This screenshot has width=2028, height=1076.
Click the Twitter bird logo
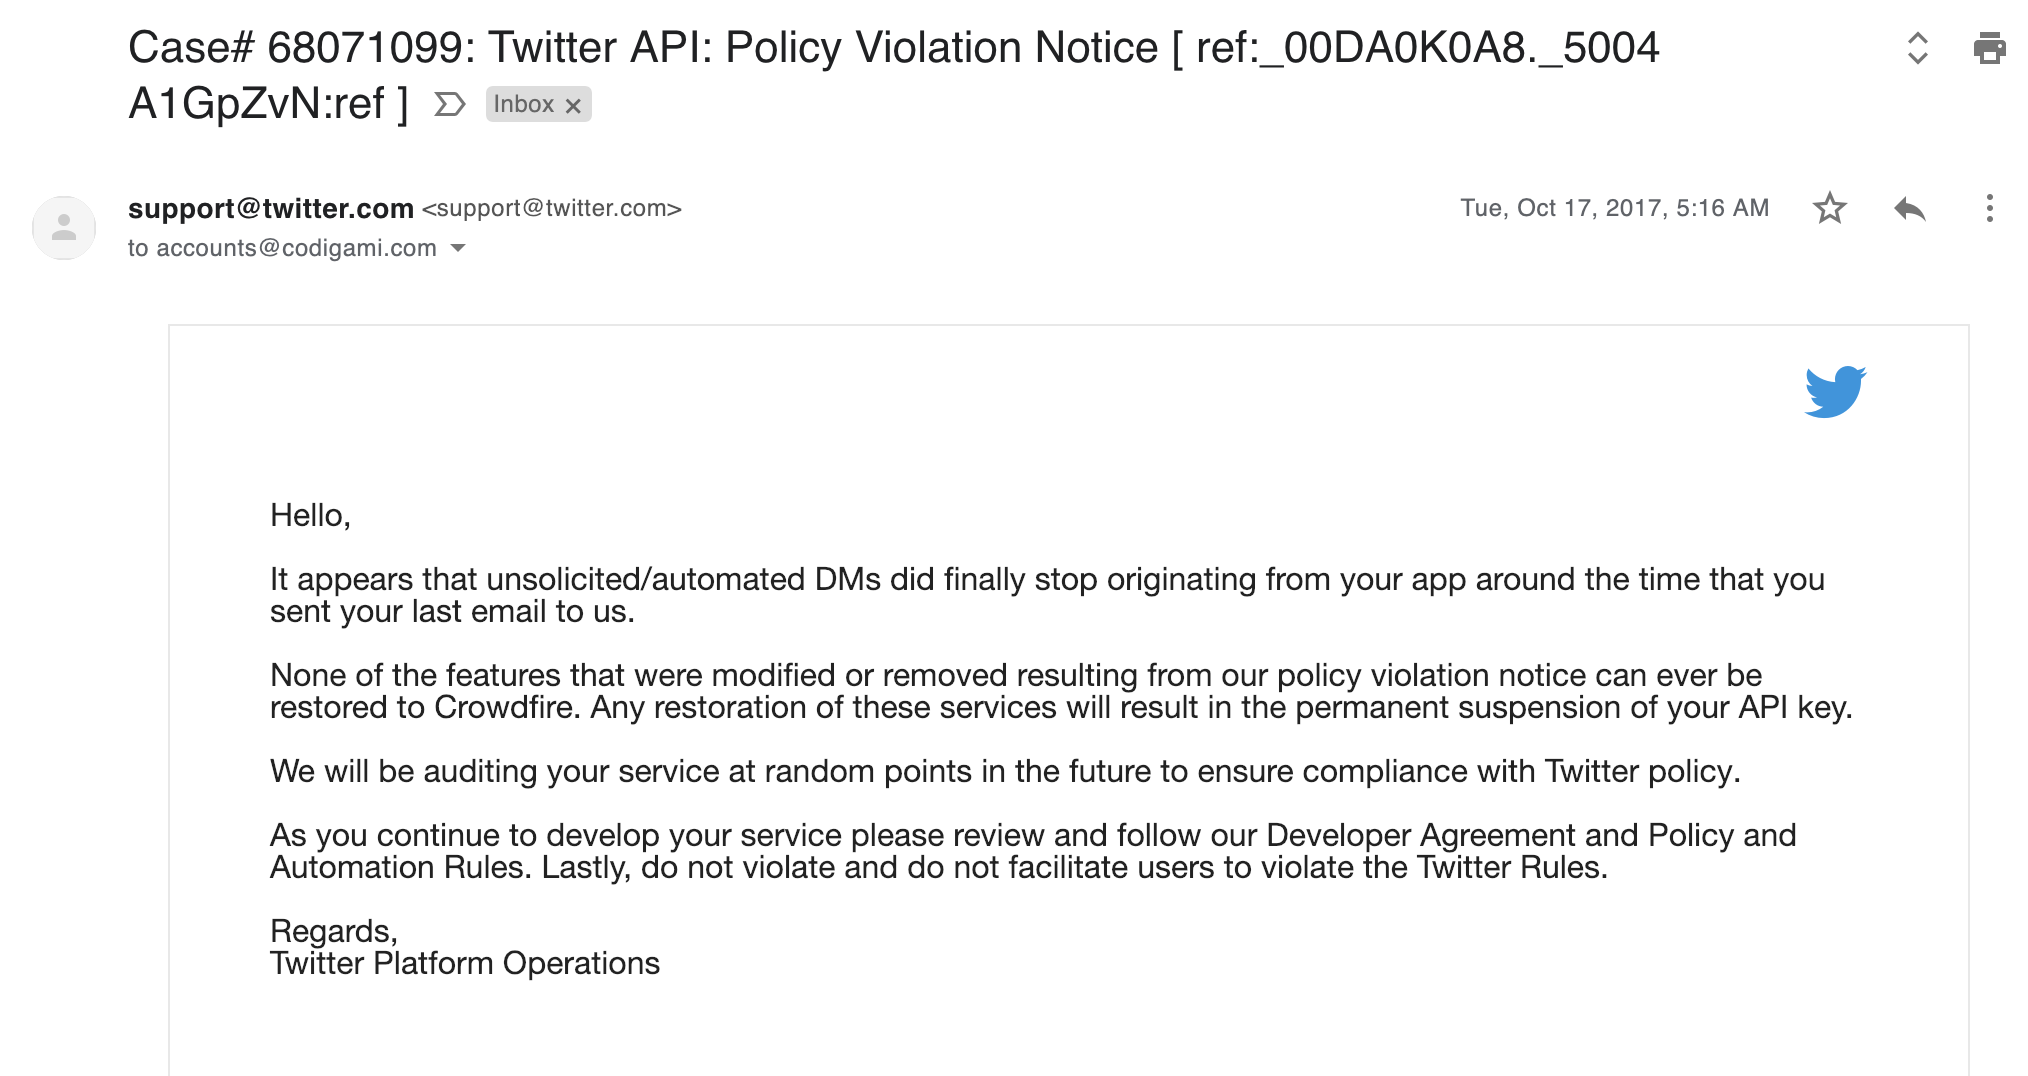pos(1835,391)
